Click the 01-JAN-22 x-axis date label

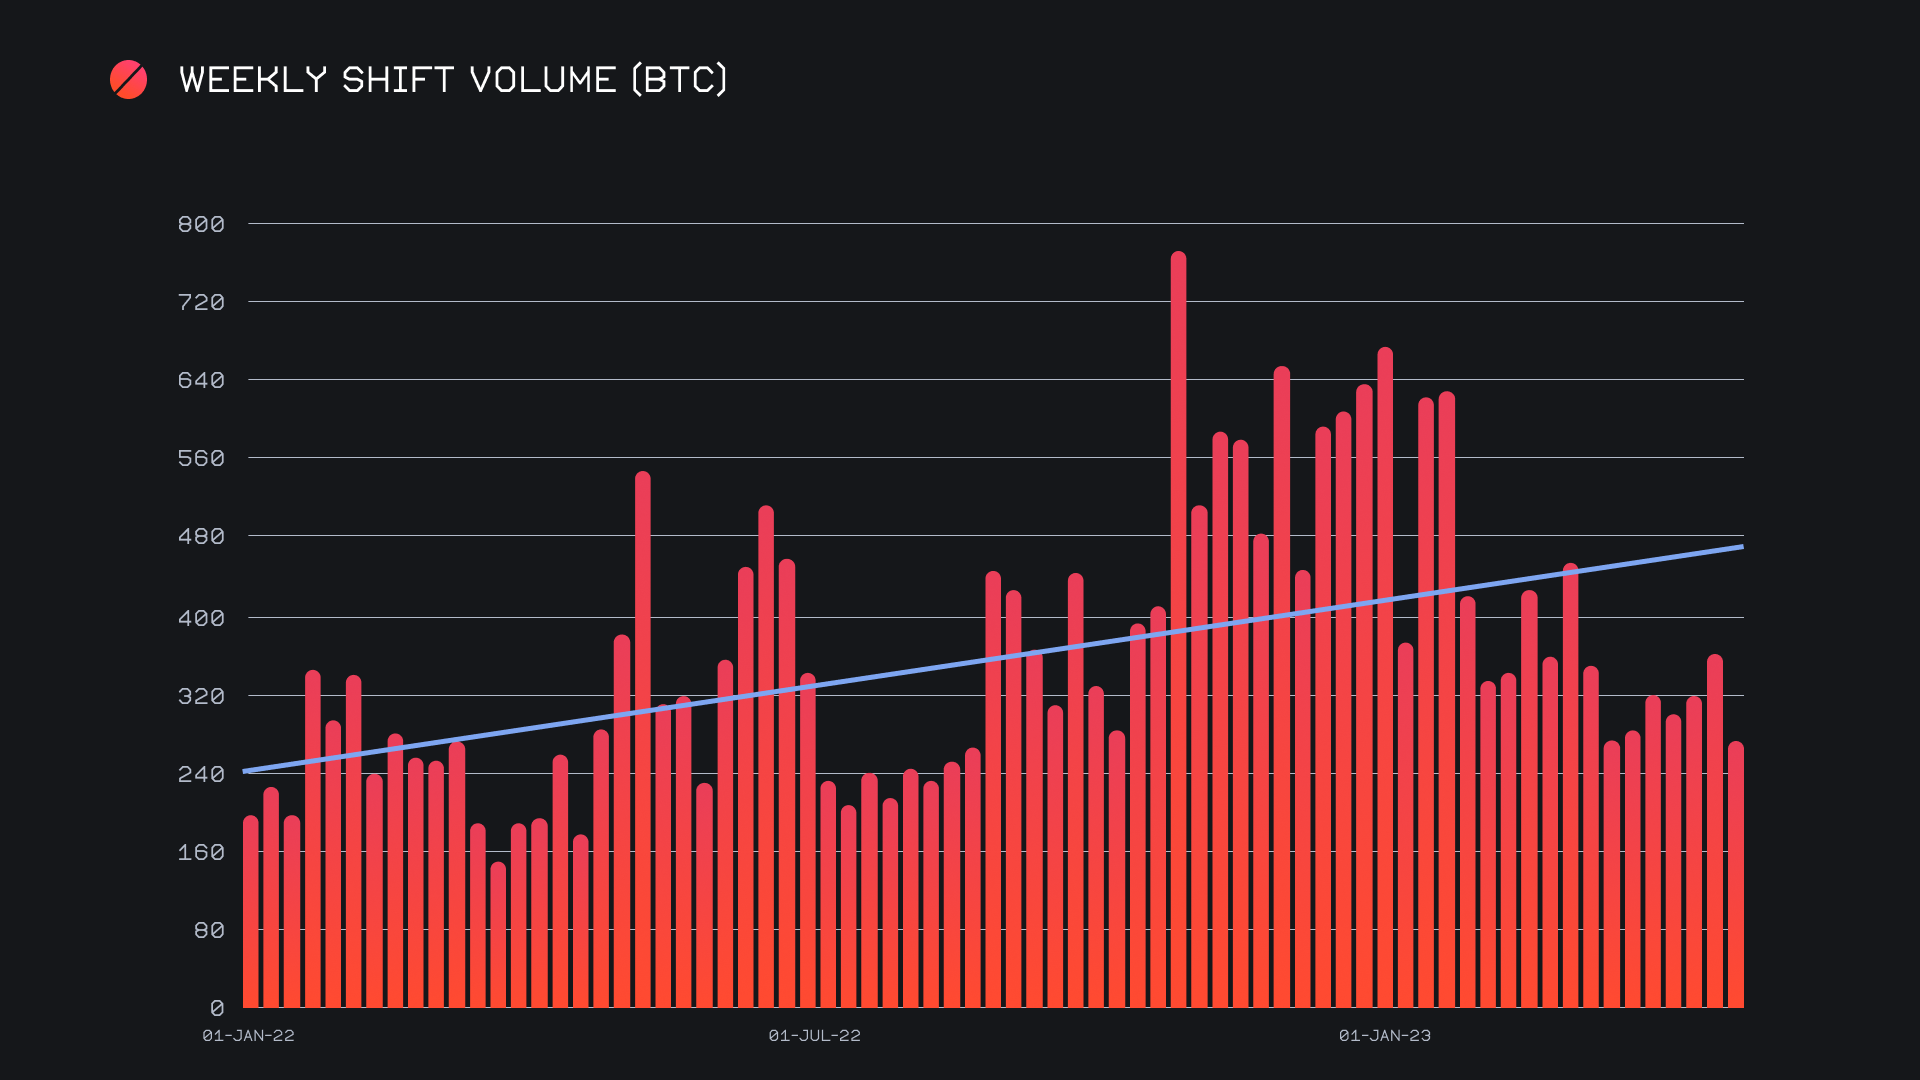pos(248,1036)
